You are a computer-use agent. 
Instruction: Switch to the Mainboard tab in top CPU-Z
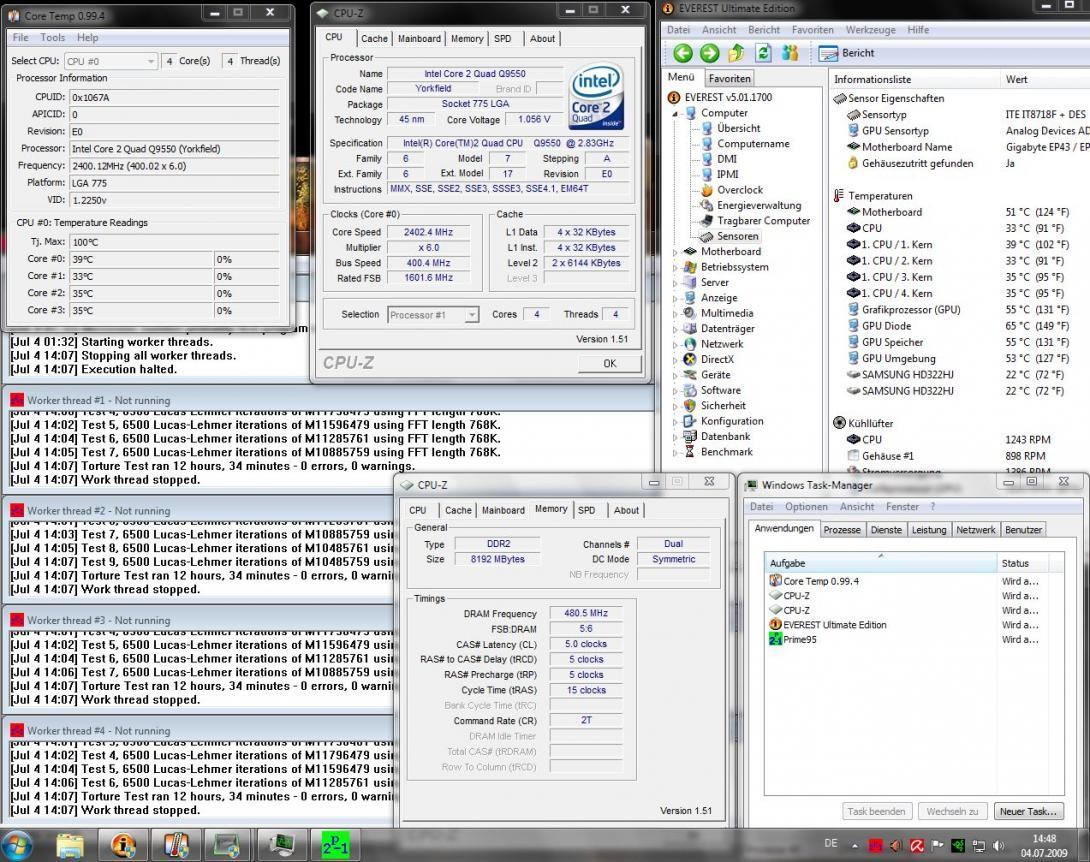(x=419, y=39)
